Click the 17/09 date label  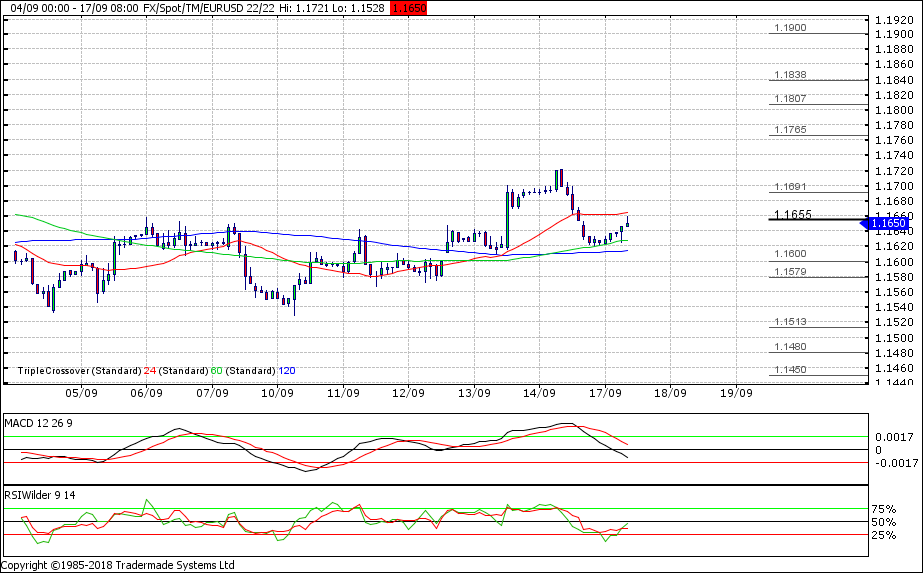click(605, 393)
